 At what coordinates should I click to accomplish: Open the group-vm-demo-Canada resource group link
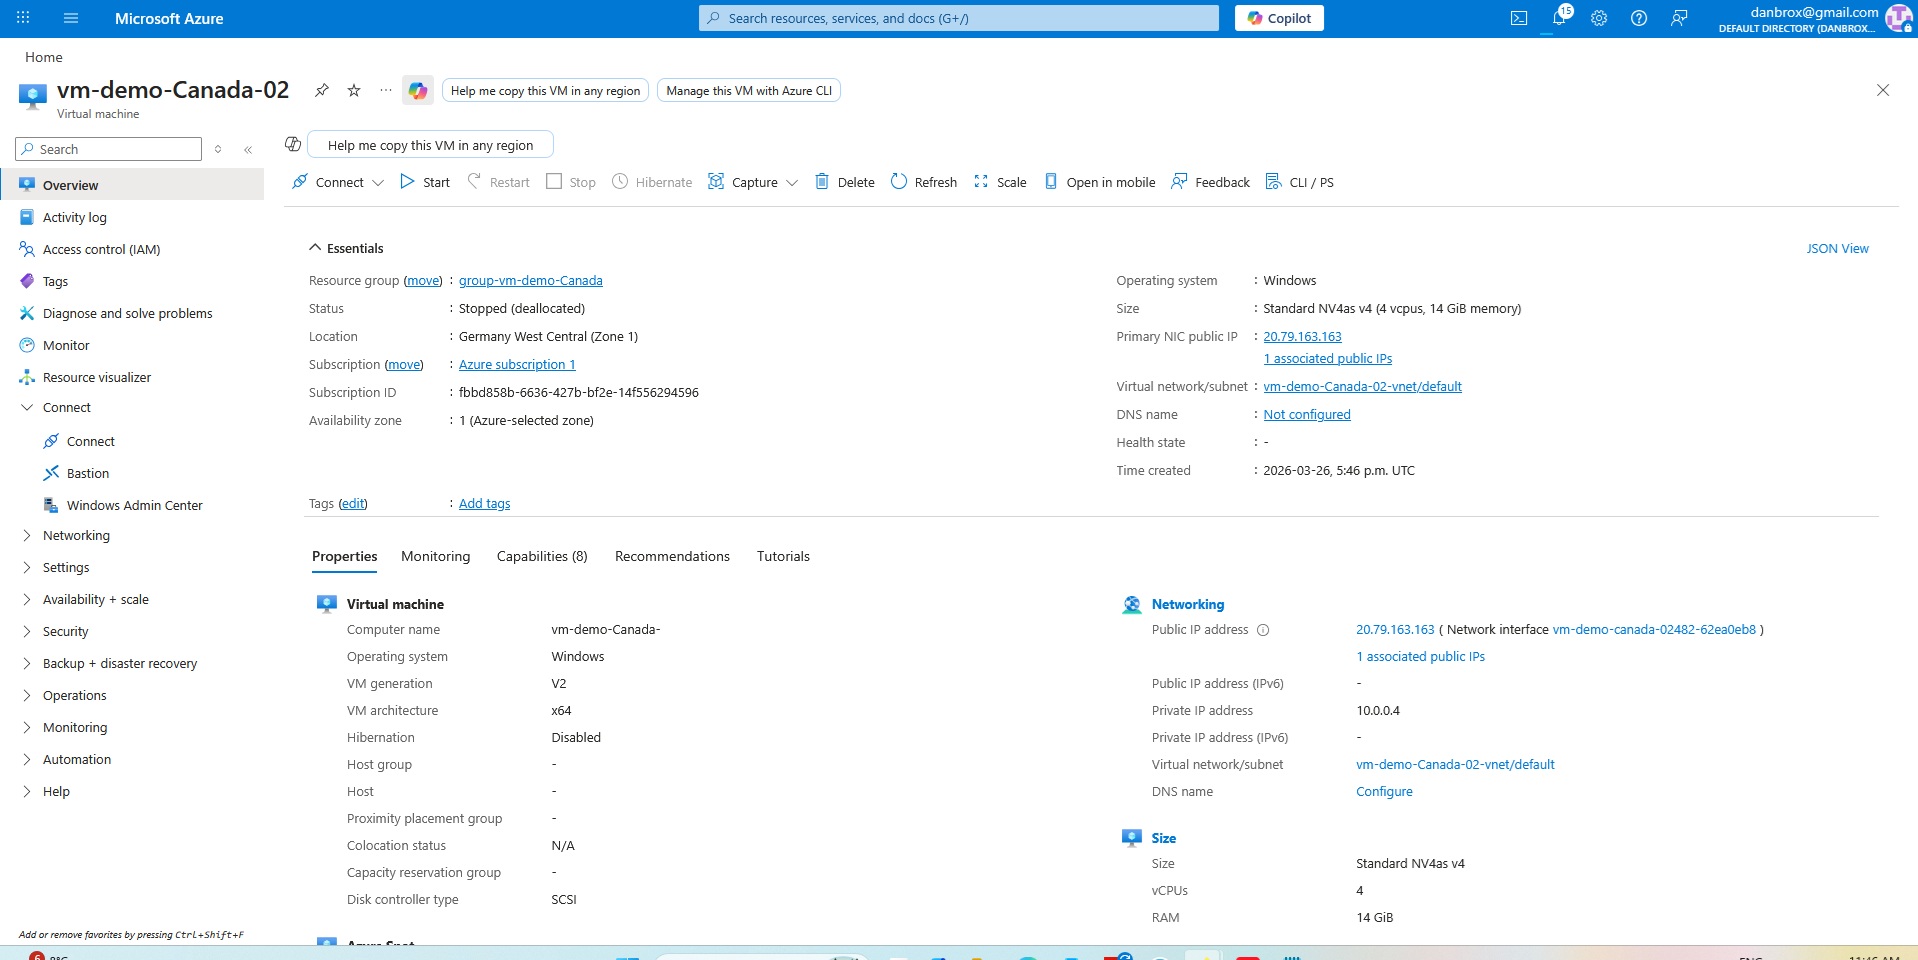[x=530, y=281]
